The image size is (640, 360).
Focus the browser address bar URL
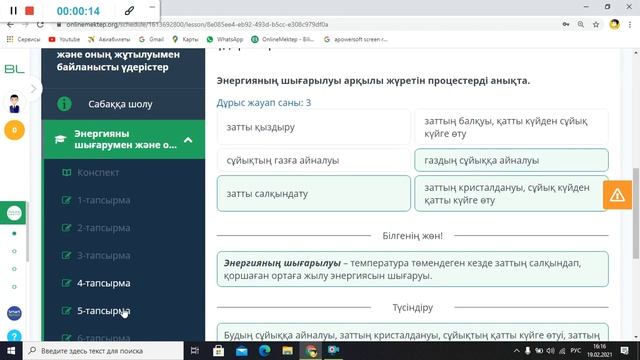click(197, 24)
